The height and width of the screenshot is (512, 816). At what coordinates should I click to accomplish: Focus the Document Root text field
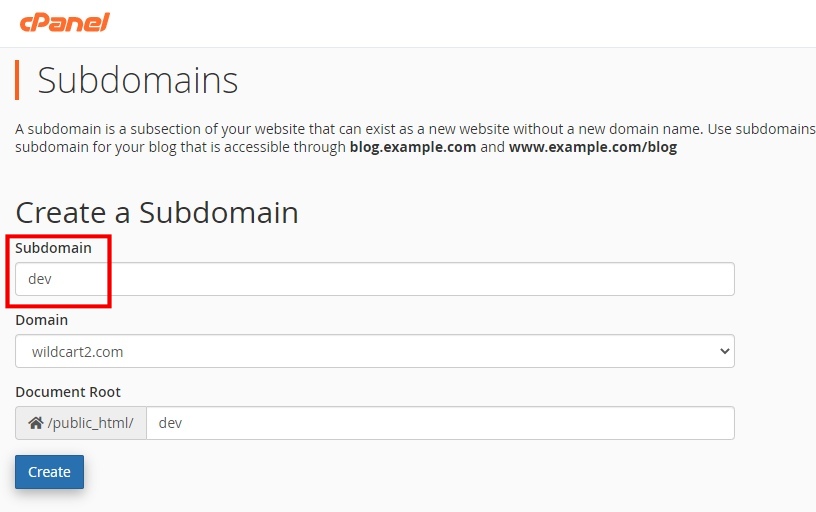point(440,423)
